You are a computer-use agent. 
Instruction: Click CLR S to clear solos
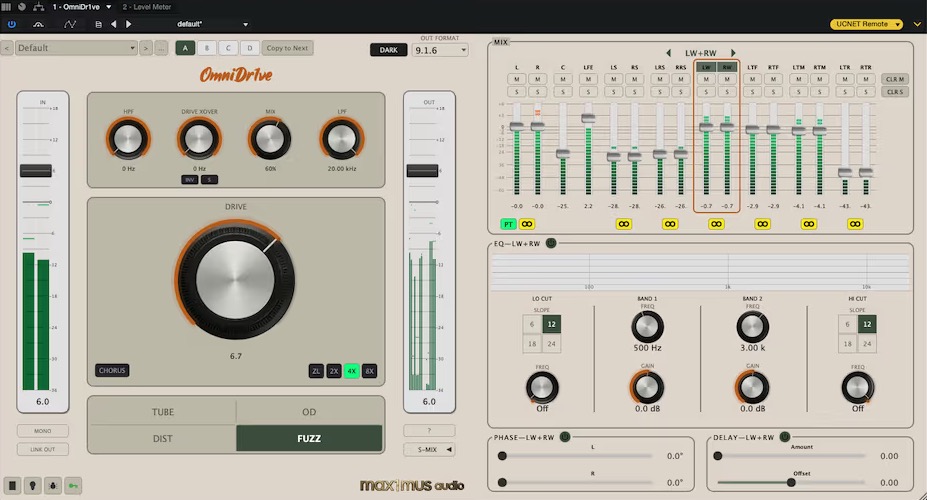(894, 92)
